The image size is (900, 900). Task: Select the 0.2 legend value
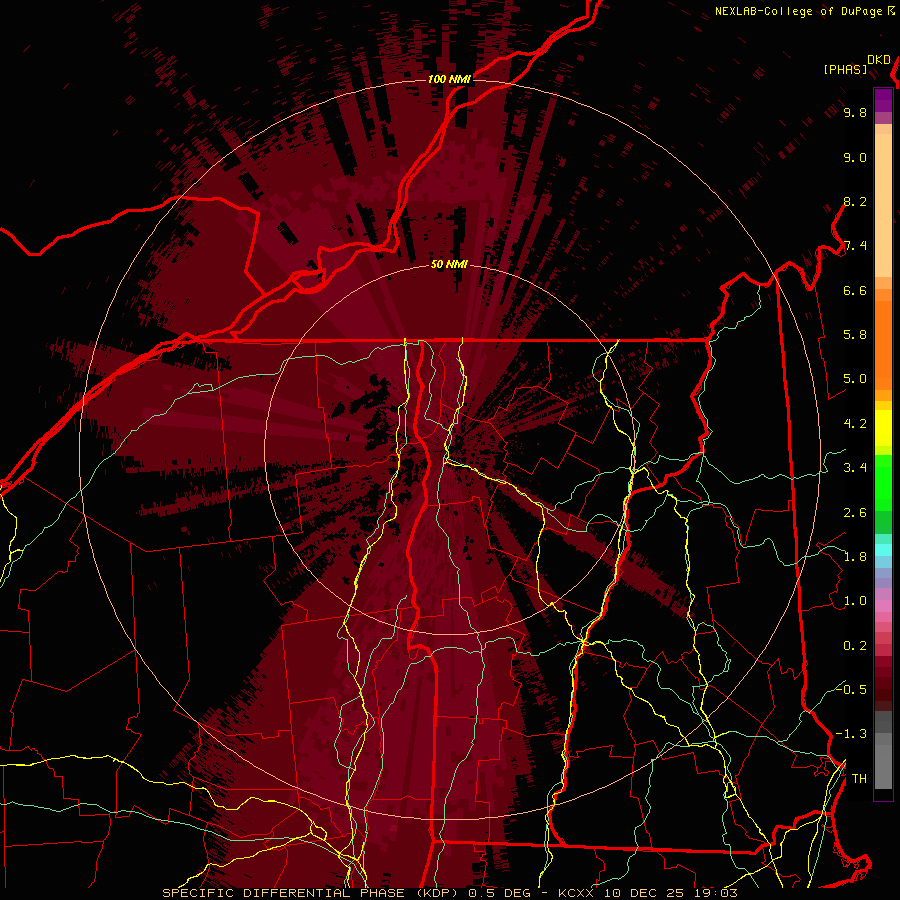pos(855,646)
